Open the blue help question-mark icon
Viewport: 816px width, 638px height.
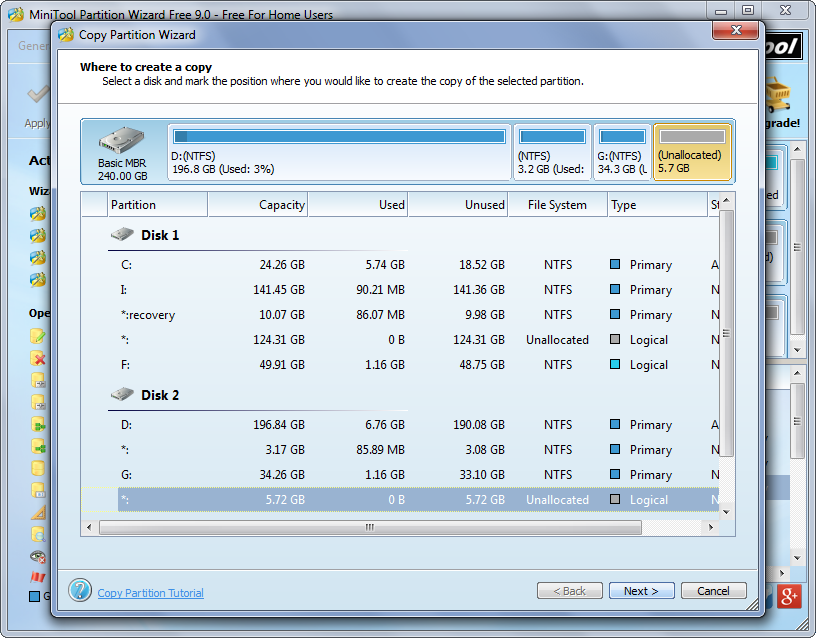click(80, 591)
